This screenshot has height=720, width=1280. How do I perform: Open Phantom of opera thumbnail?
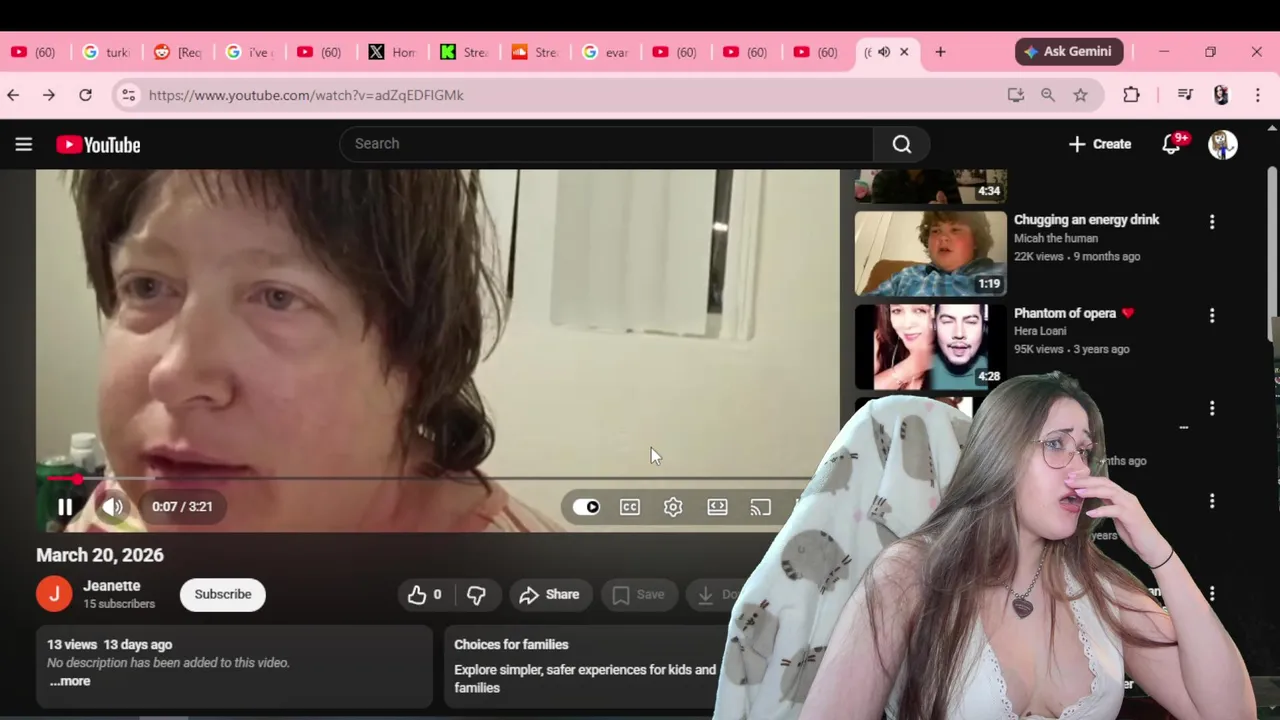tap(931, 347)
